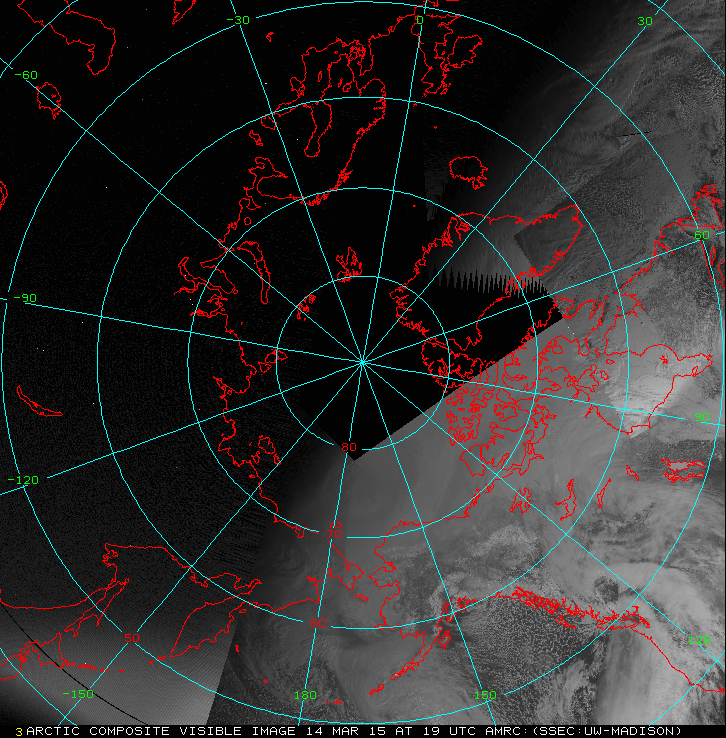The image size is (726, 738).
Task: Click the -90 longitude label
Action: tap(25, 298)
